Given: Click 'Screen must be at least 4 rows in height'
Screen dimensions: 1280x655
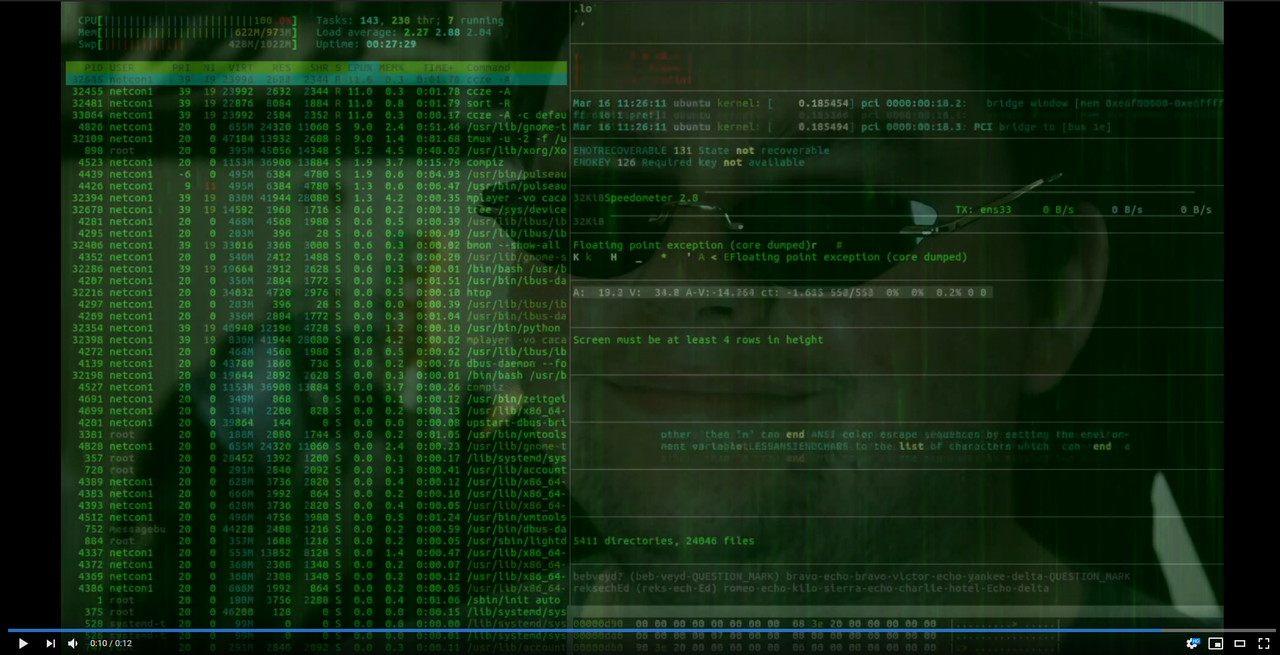Looking at the screenshot, I should click(698, 340).
